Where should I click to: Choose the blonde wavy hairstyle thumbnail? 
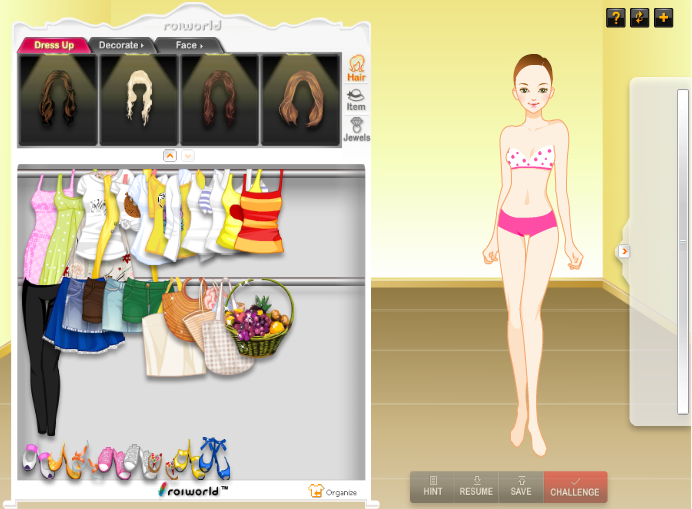point(139,99)
